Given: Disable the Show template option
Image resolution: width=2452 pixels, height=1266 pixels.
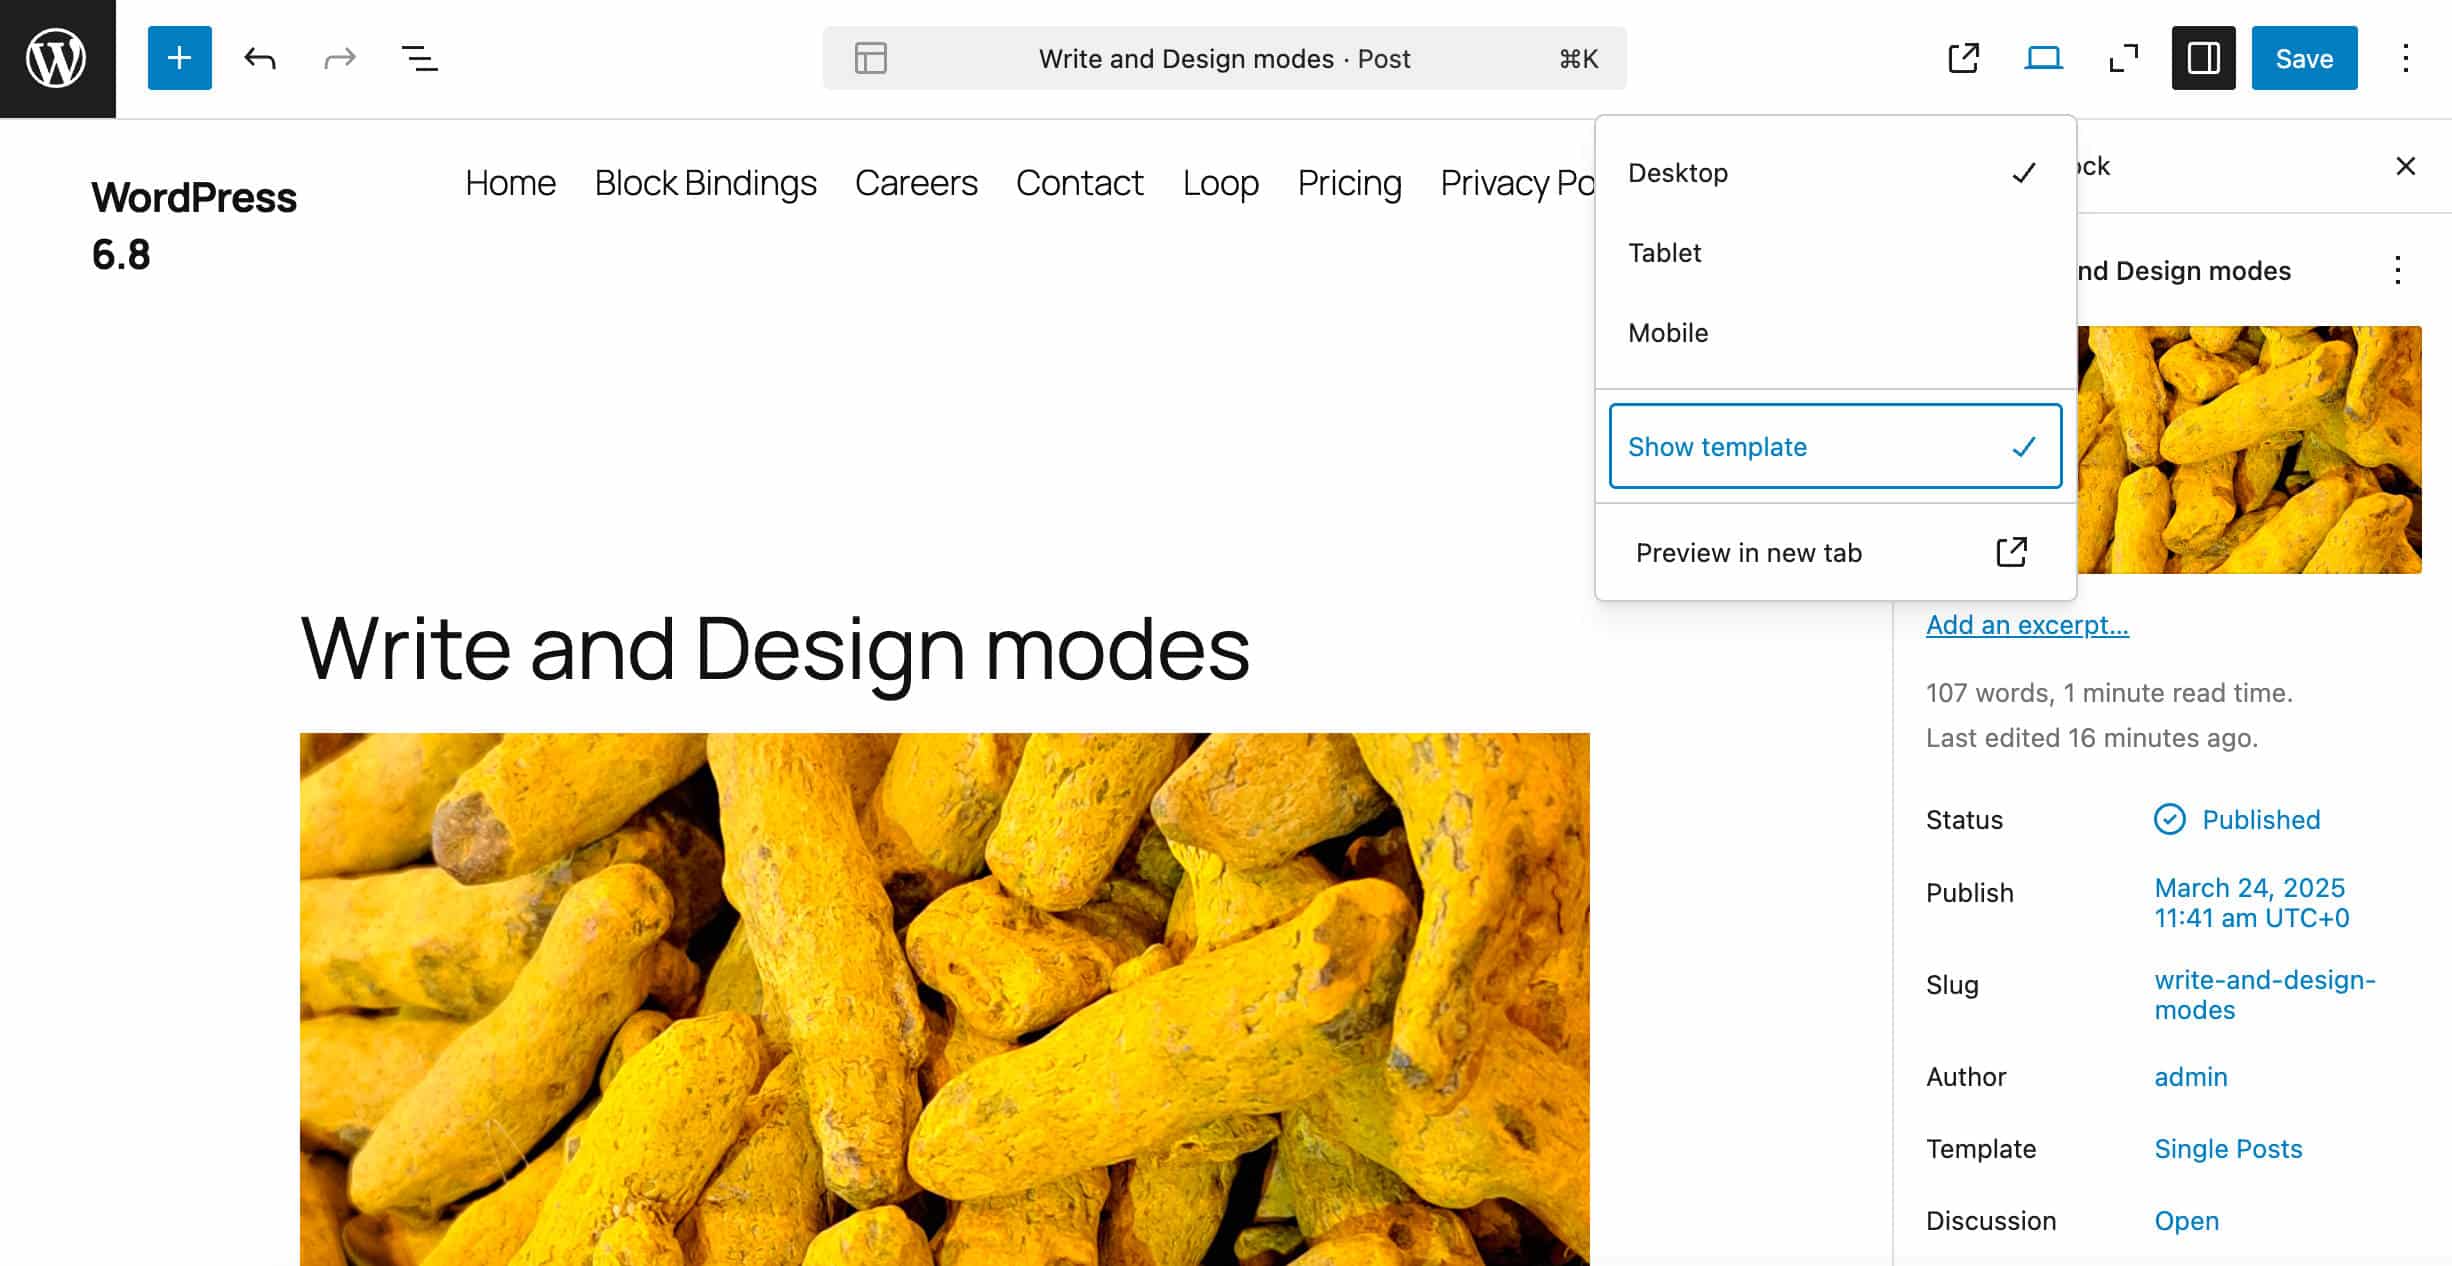Looking at the screenshot, I should click(1836, 447).
